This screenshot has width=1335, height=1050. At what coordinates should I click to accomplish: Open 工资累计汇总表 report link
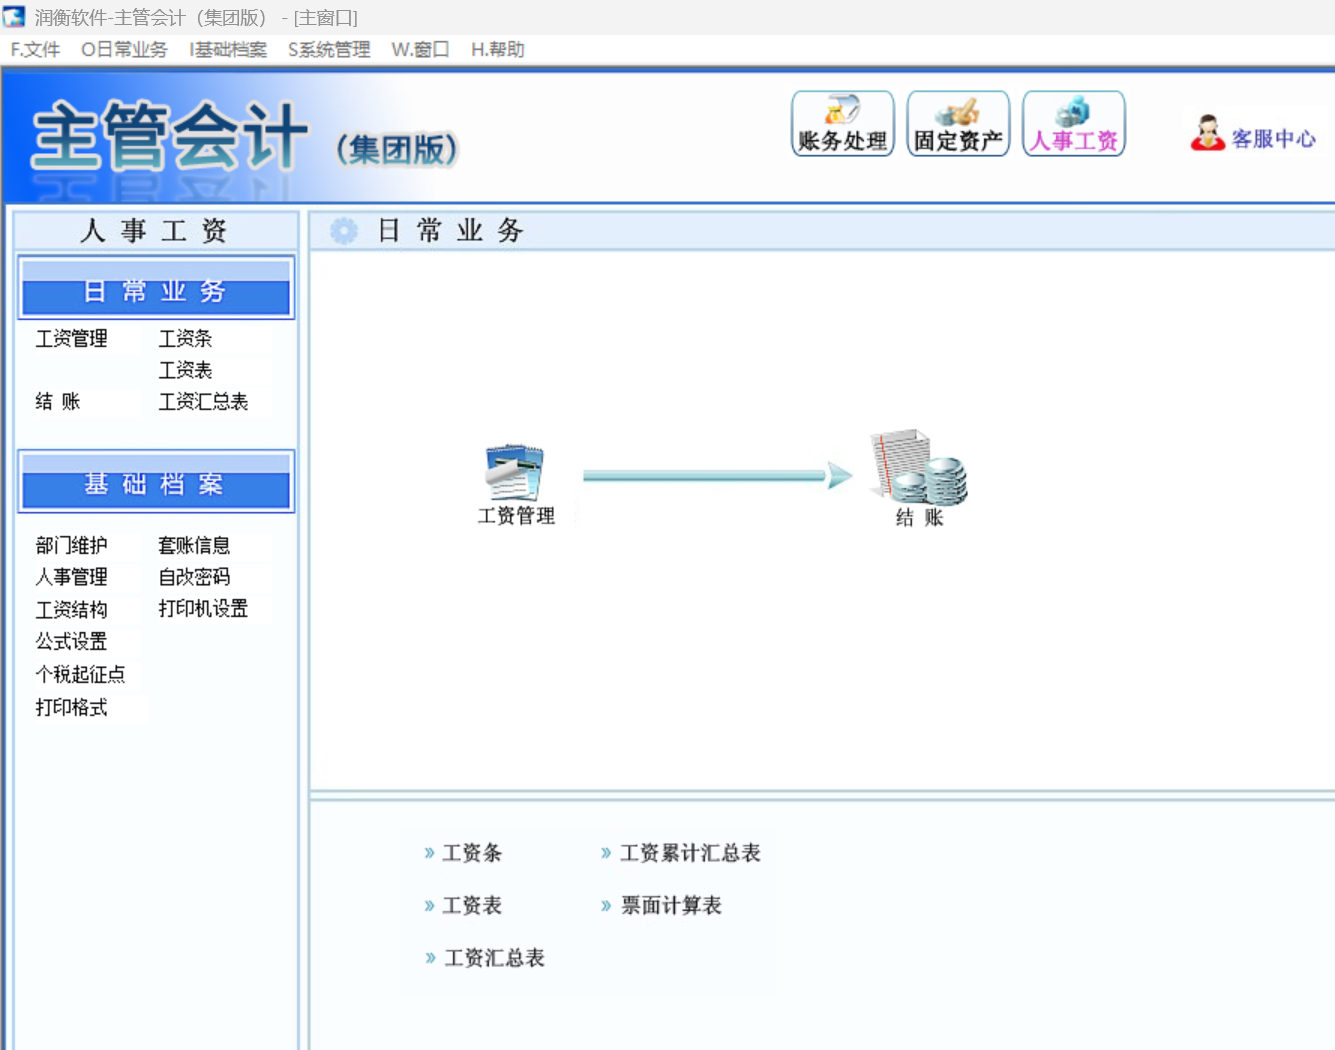pyautogui.click(x=690, y=853)
